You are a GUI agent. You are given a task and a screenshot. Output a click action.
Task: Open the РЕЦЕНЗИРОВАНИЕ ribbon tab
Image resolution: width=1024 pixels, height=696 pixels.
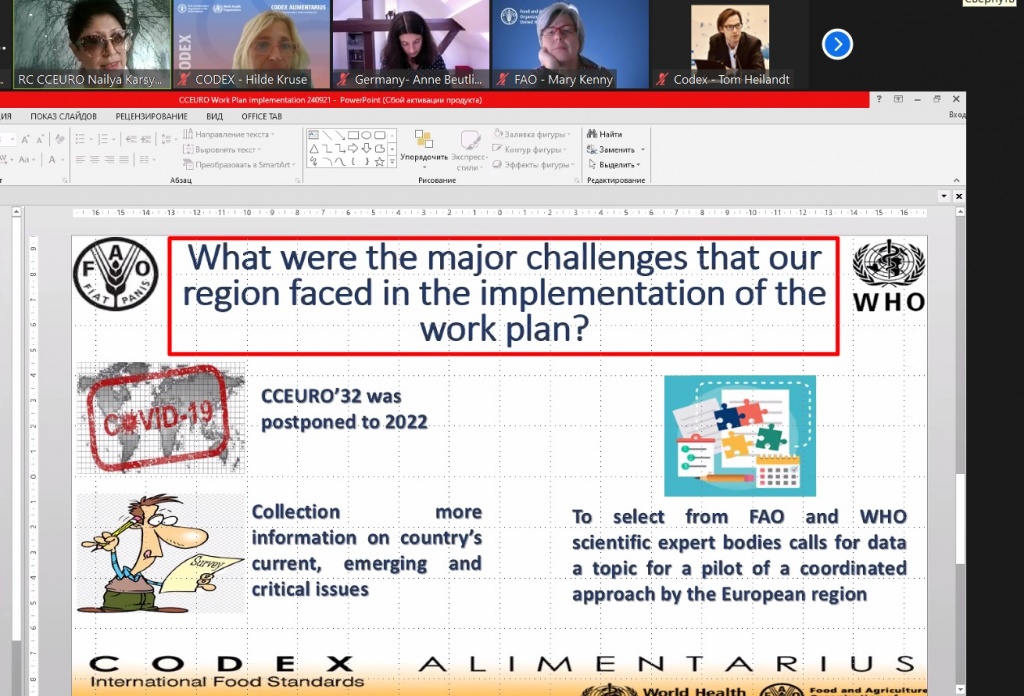[152, 116]
